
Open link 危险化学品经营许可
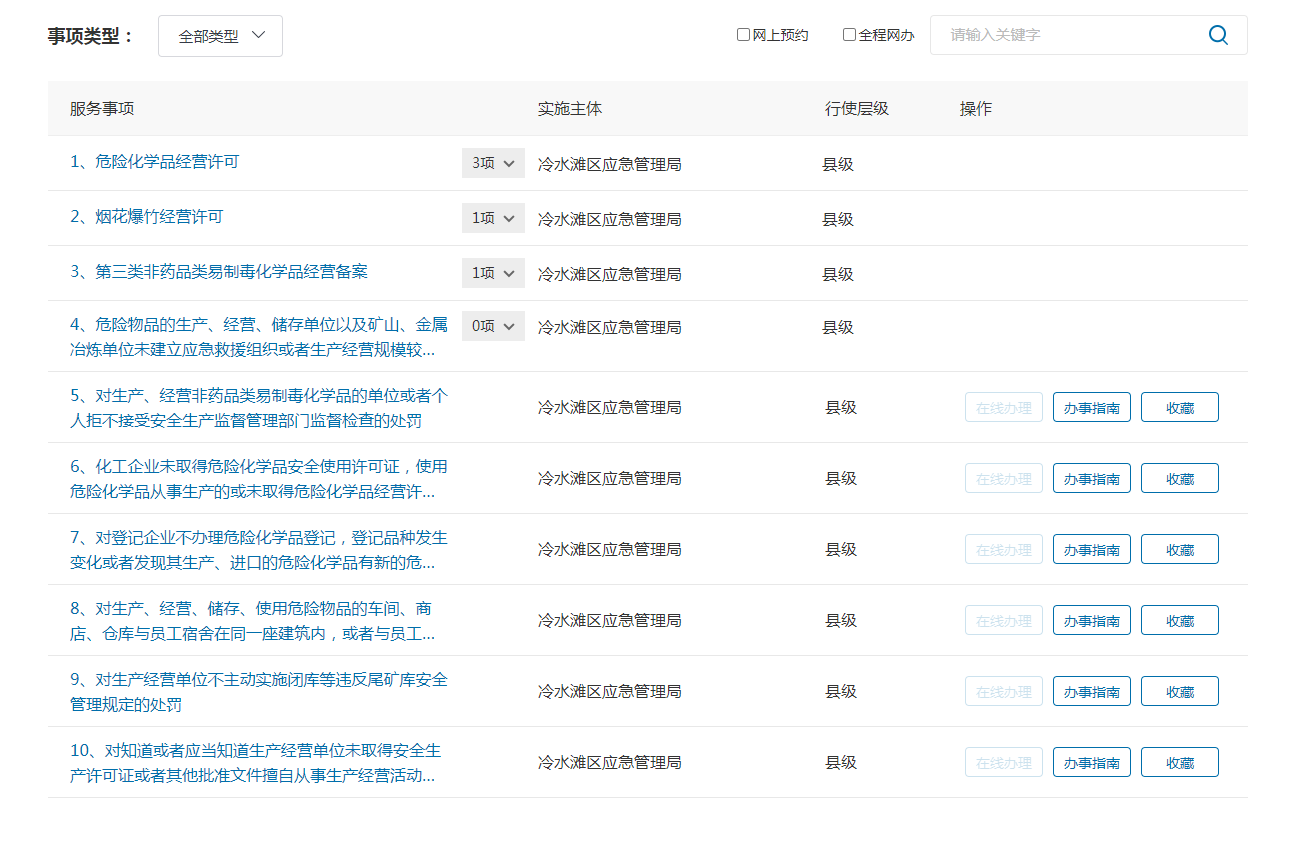[x=155, y=162]
